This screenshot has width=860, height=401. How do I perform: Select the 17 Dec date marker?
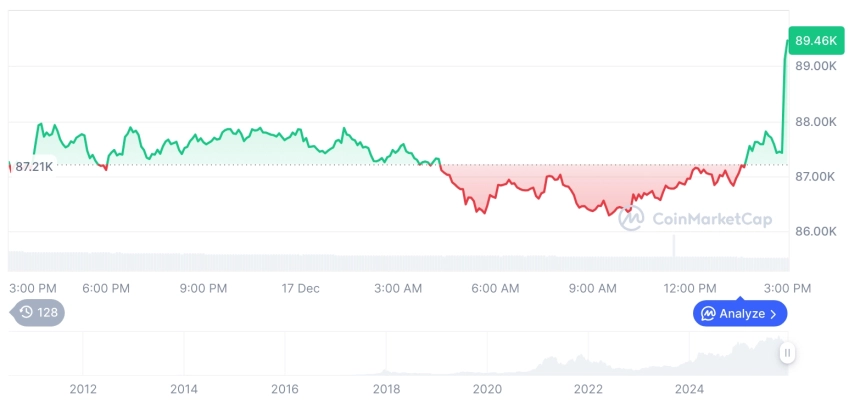(301, 288)
